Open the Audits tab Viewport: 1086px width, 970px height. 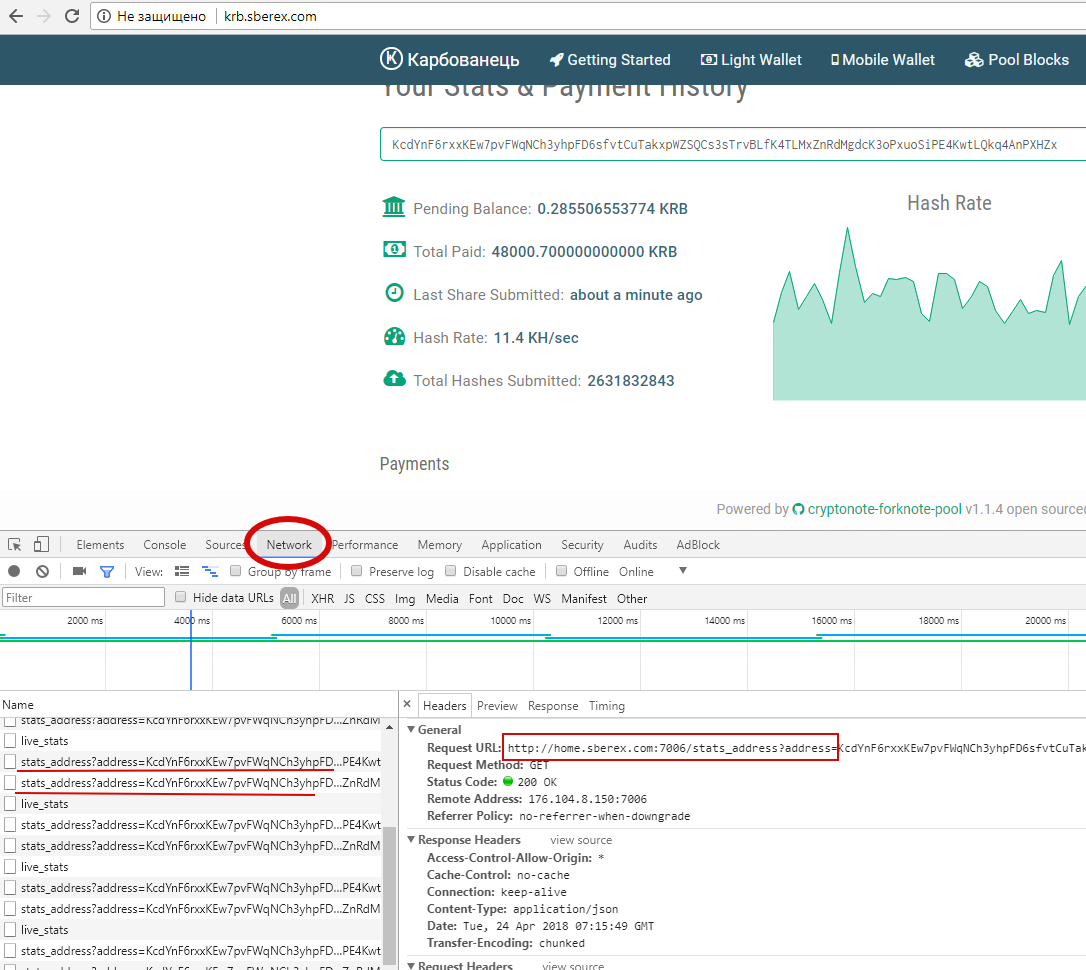(640, 545)
